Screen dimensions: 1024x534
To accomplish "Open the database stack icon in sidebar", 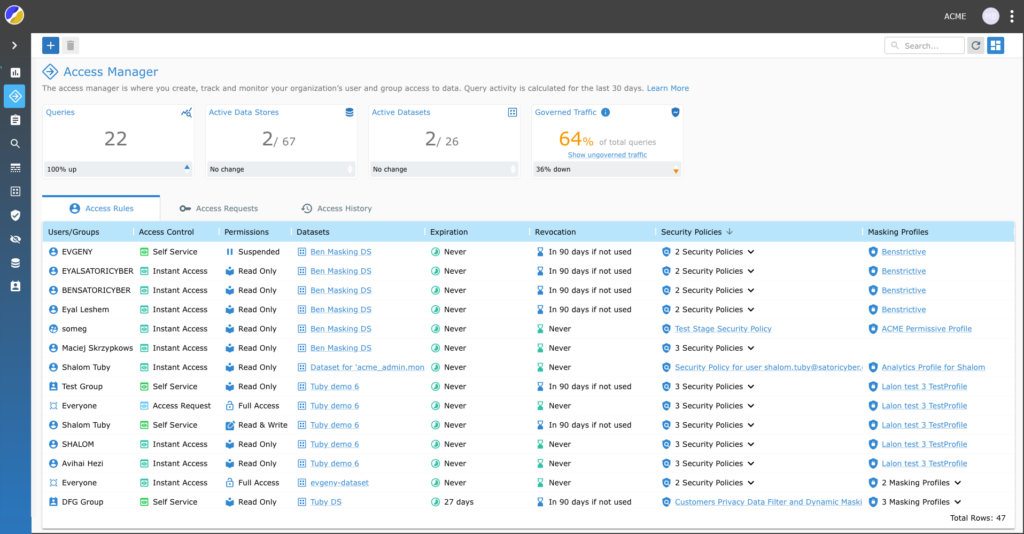I will [15, 263].
